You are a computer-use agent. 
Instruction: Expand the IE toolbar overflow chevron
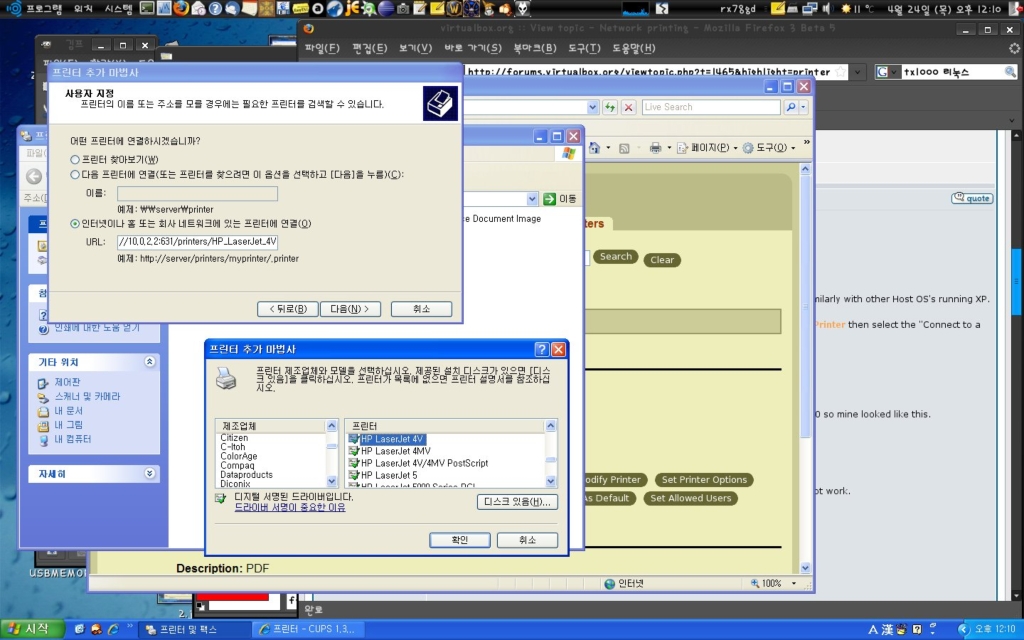[807, 142]
